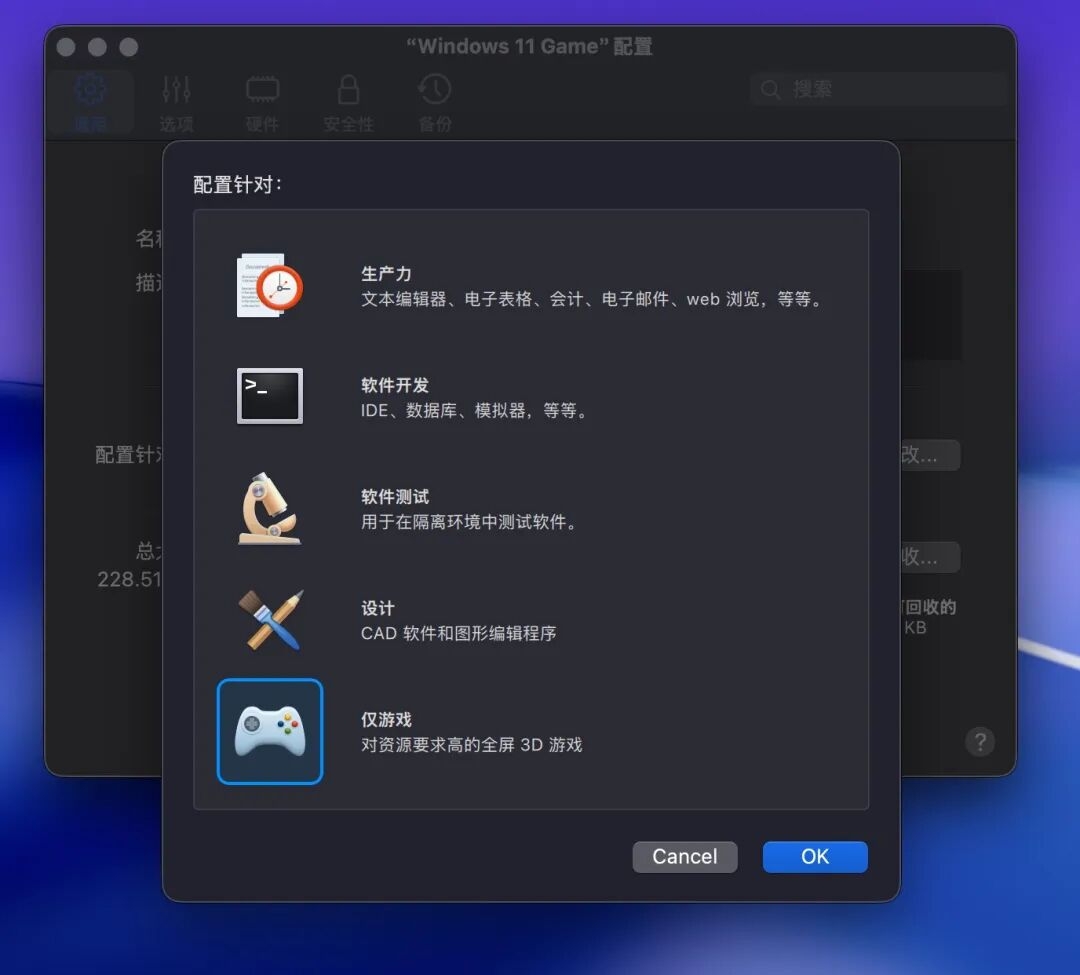Select the Games Only gamepad icon
The width and height of the screenshot is (1080, 975).
269,731
